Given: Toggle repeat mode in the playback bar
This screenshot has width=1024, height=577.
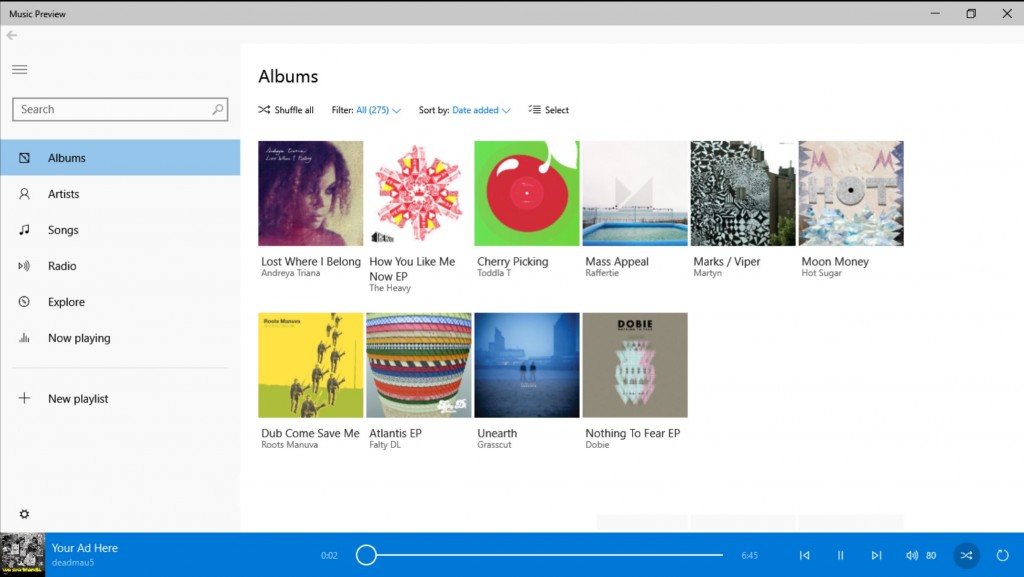Looking at the screenshot, I should (1002, 555).
